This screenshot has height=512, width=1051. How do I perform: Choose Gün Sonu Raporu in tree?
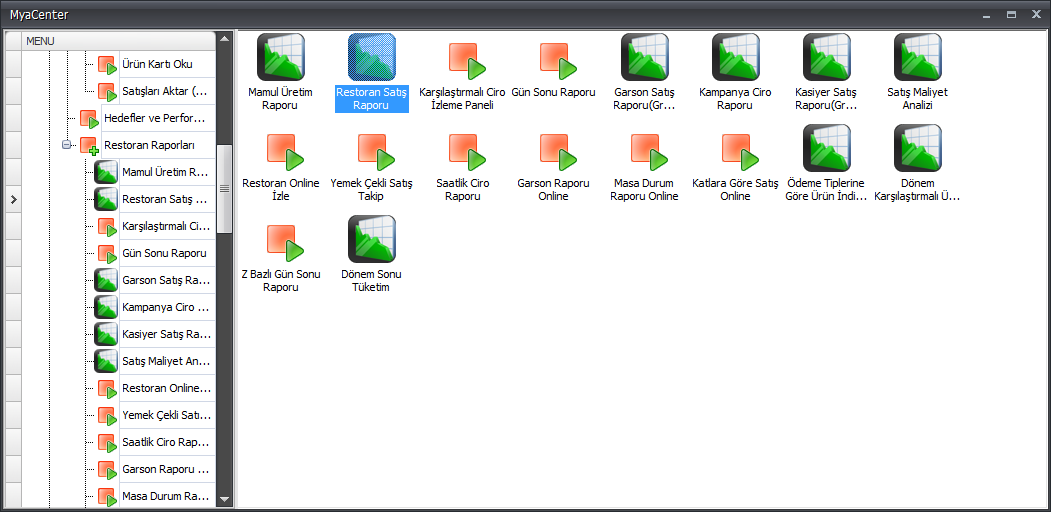coord(165,253)
